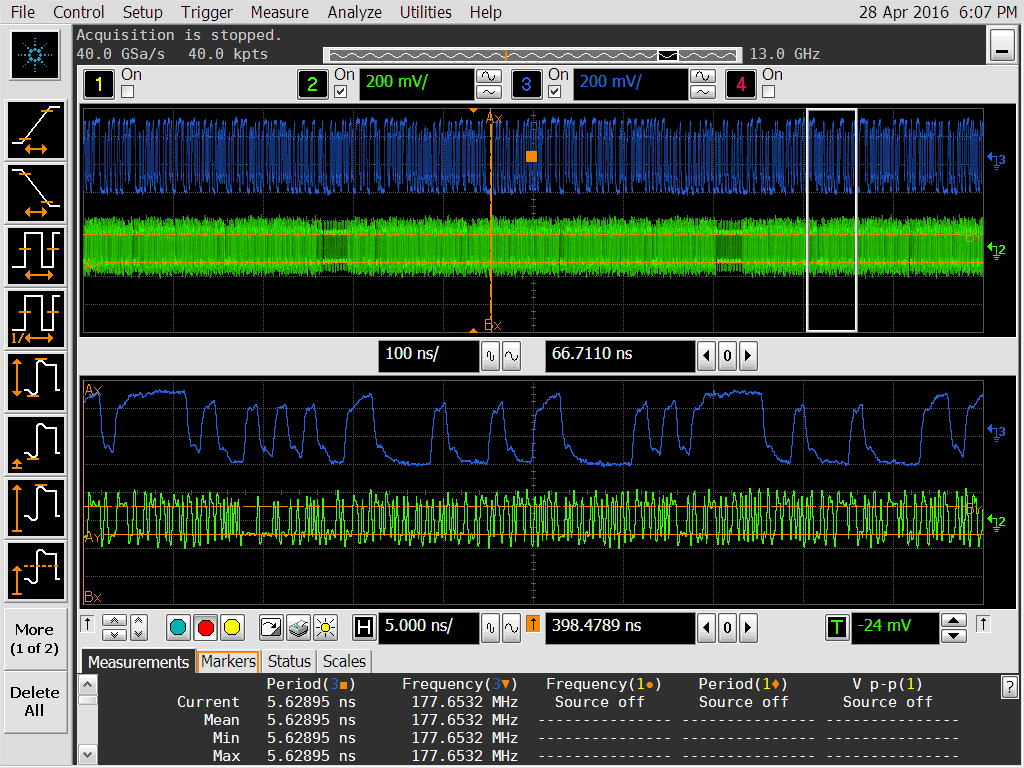
Task: Turn on channel 4 checkbox
Action: click(x=768, y=92)
